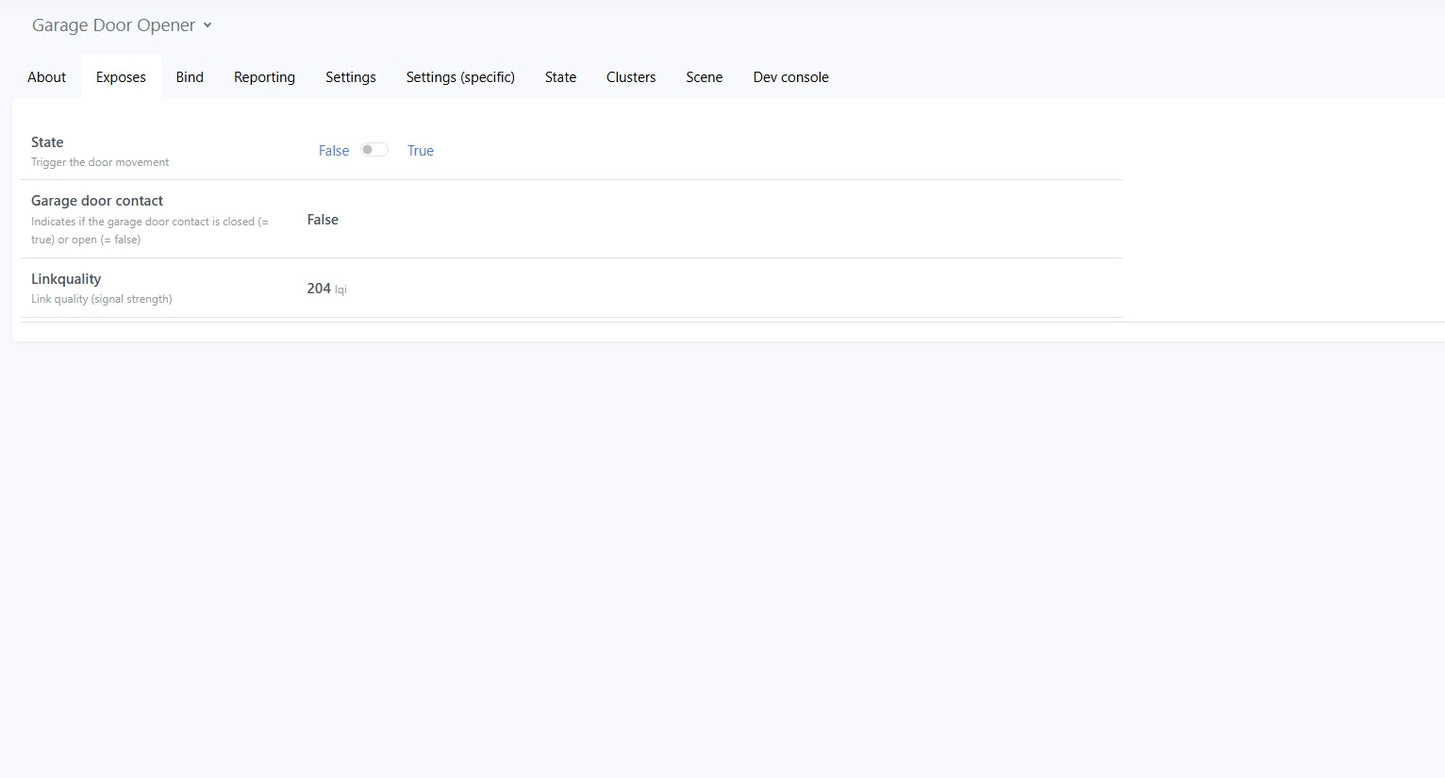Select the Garage door contact False value

coord(323,219)
